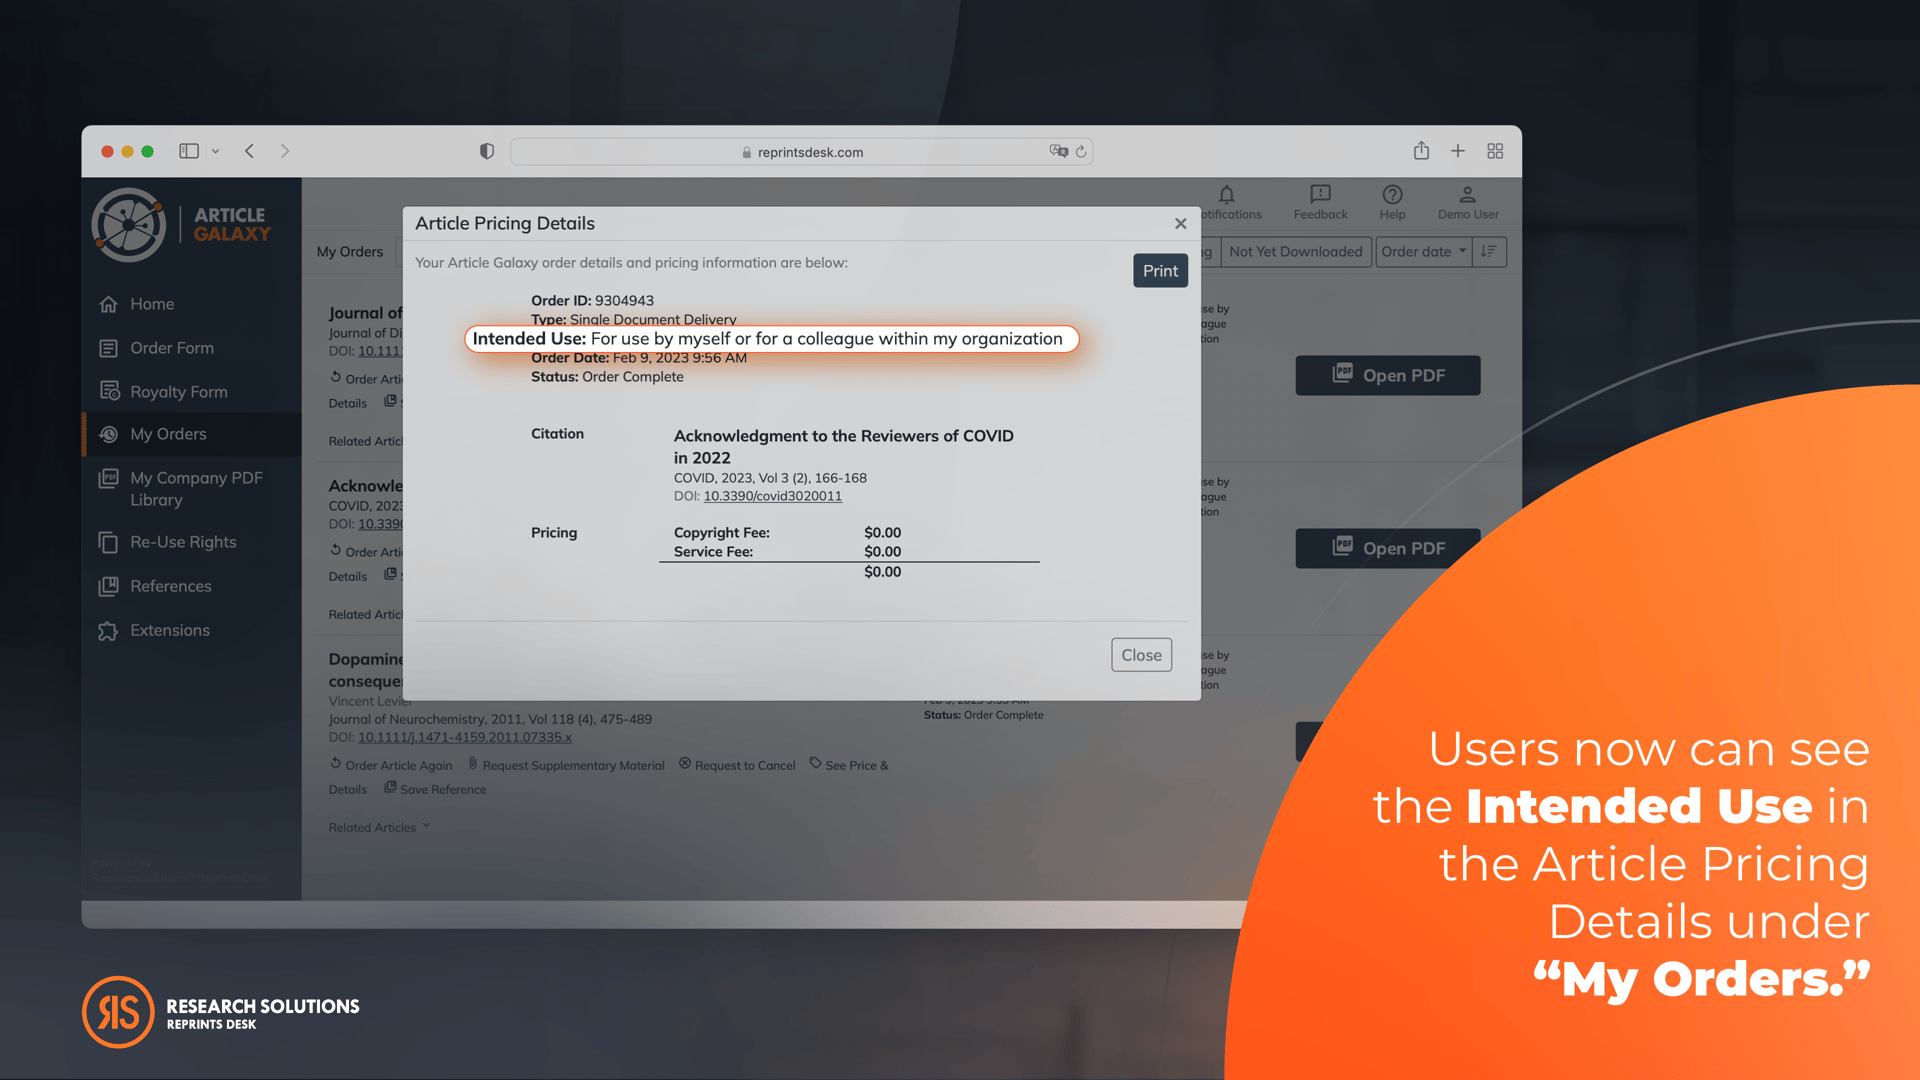Click the DOI link 10.3390/covid3020011
1920x1080 pixels.
click(771, 495)
